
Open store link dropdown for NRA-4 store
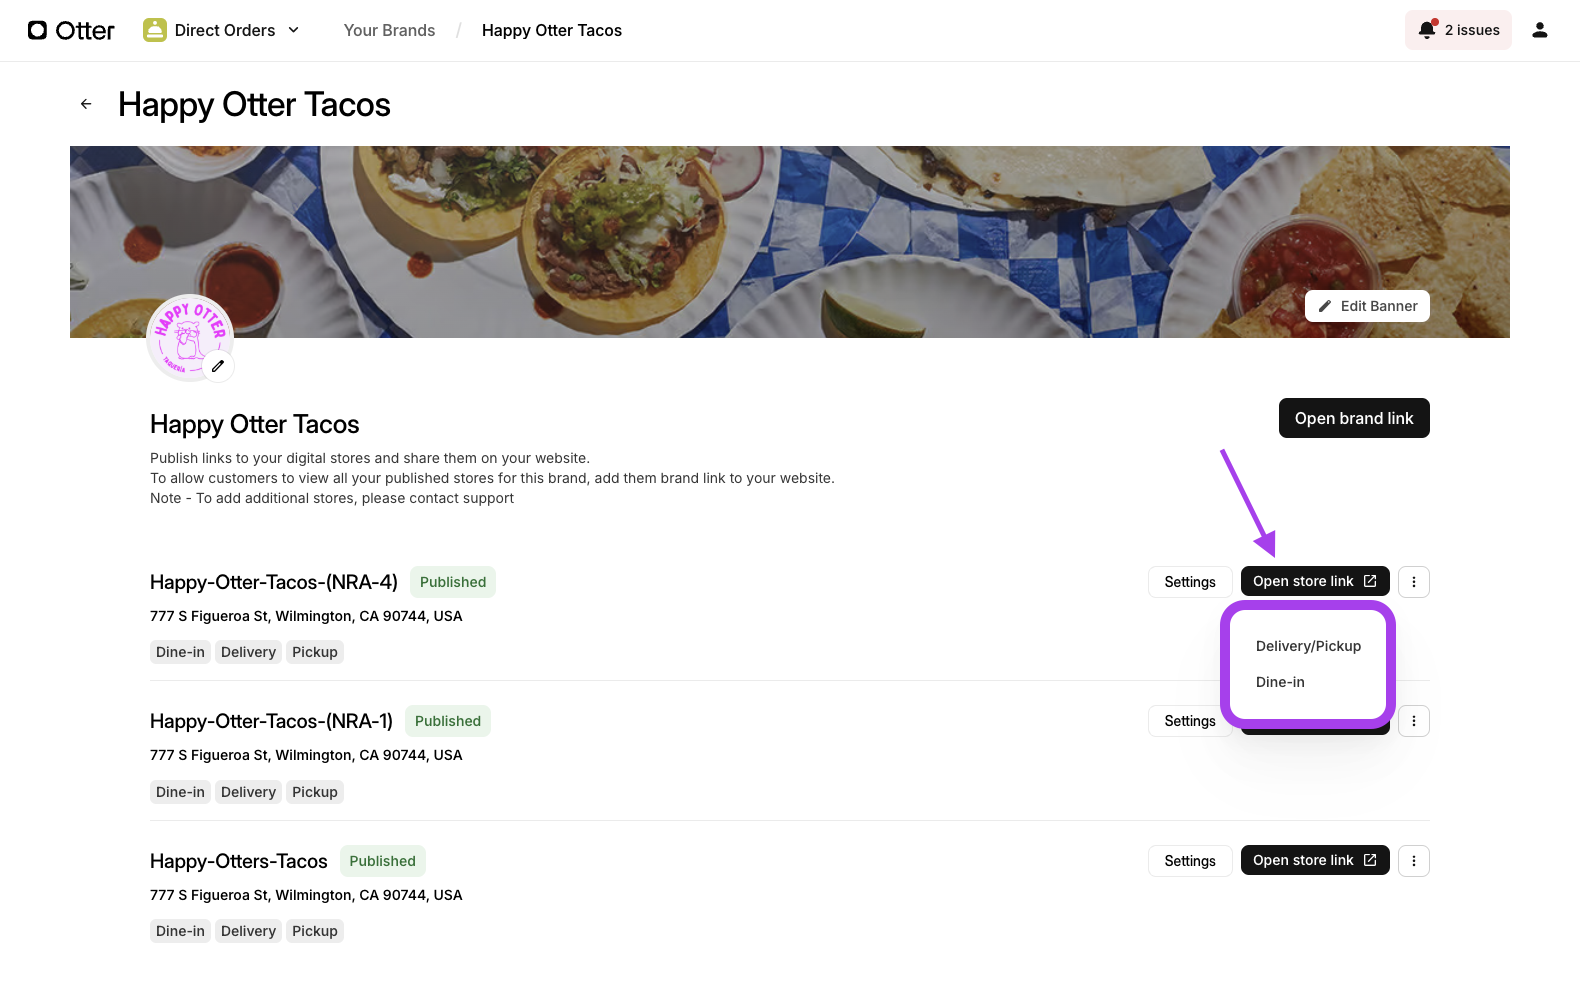point(1314,582)
